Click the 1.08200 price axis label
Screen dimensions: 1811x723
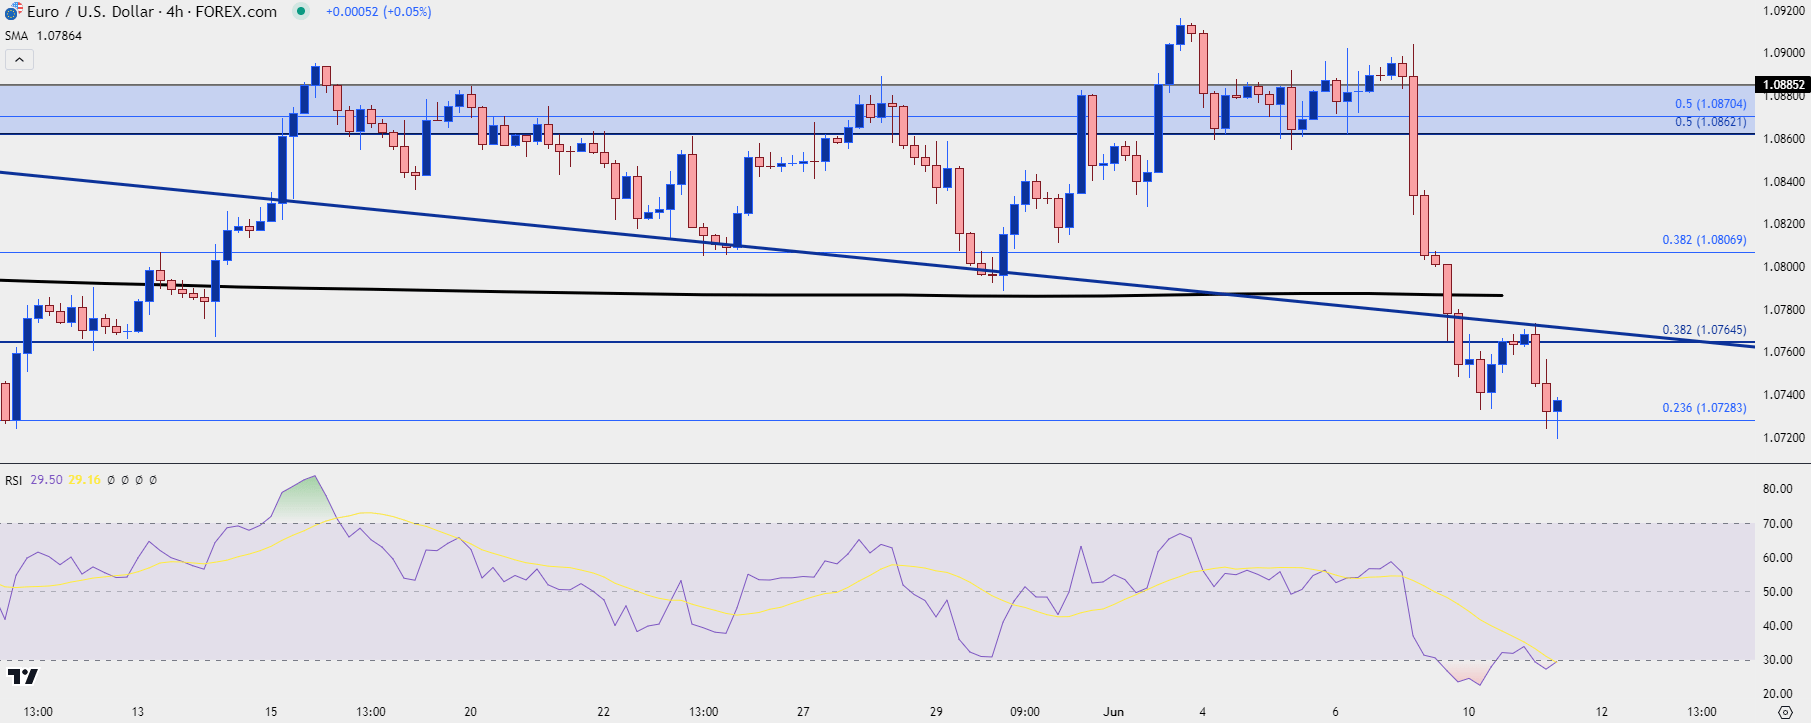click(1784, 224)
